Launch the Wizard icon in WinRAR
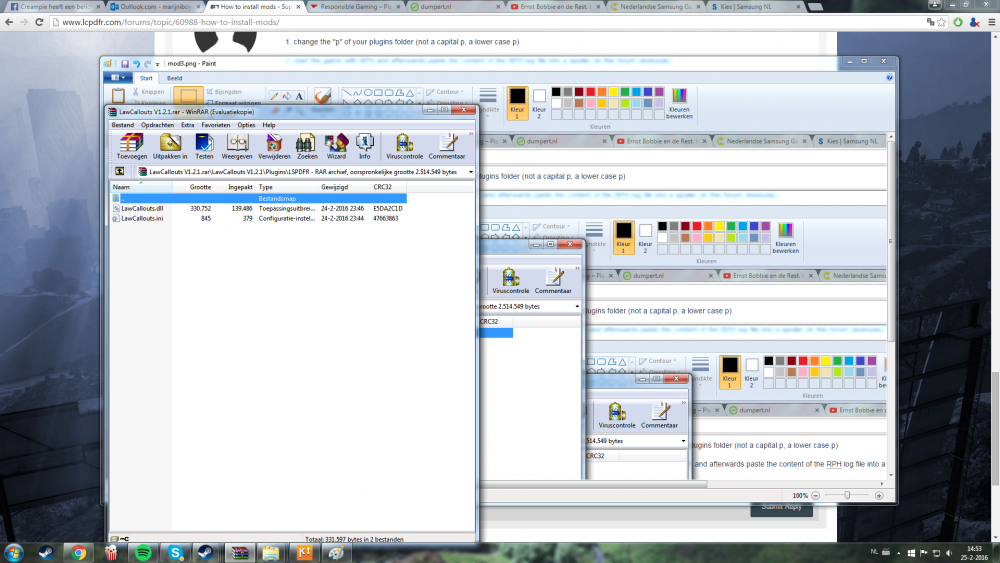 [336, 146]
